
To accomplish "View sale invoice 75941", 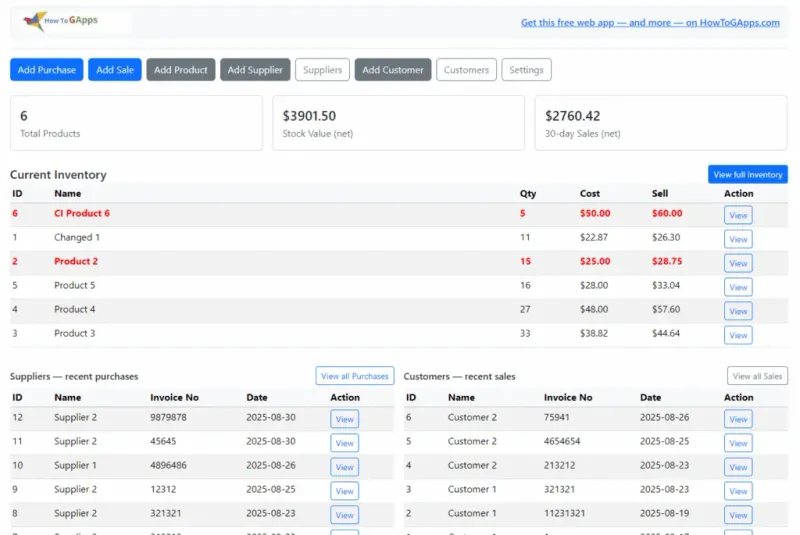I will pyautogui.click(x=738, y=419).
